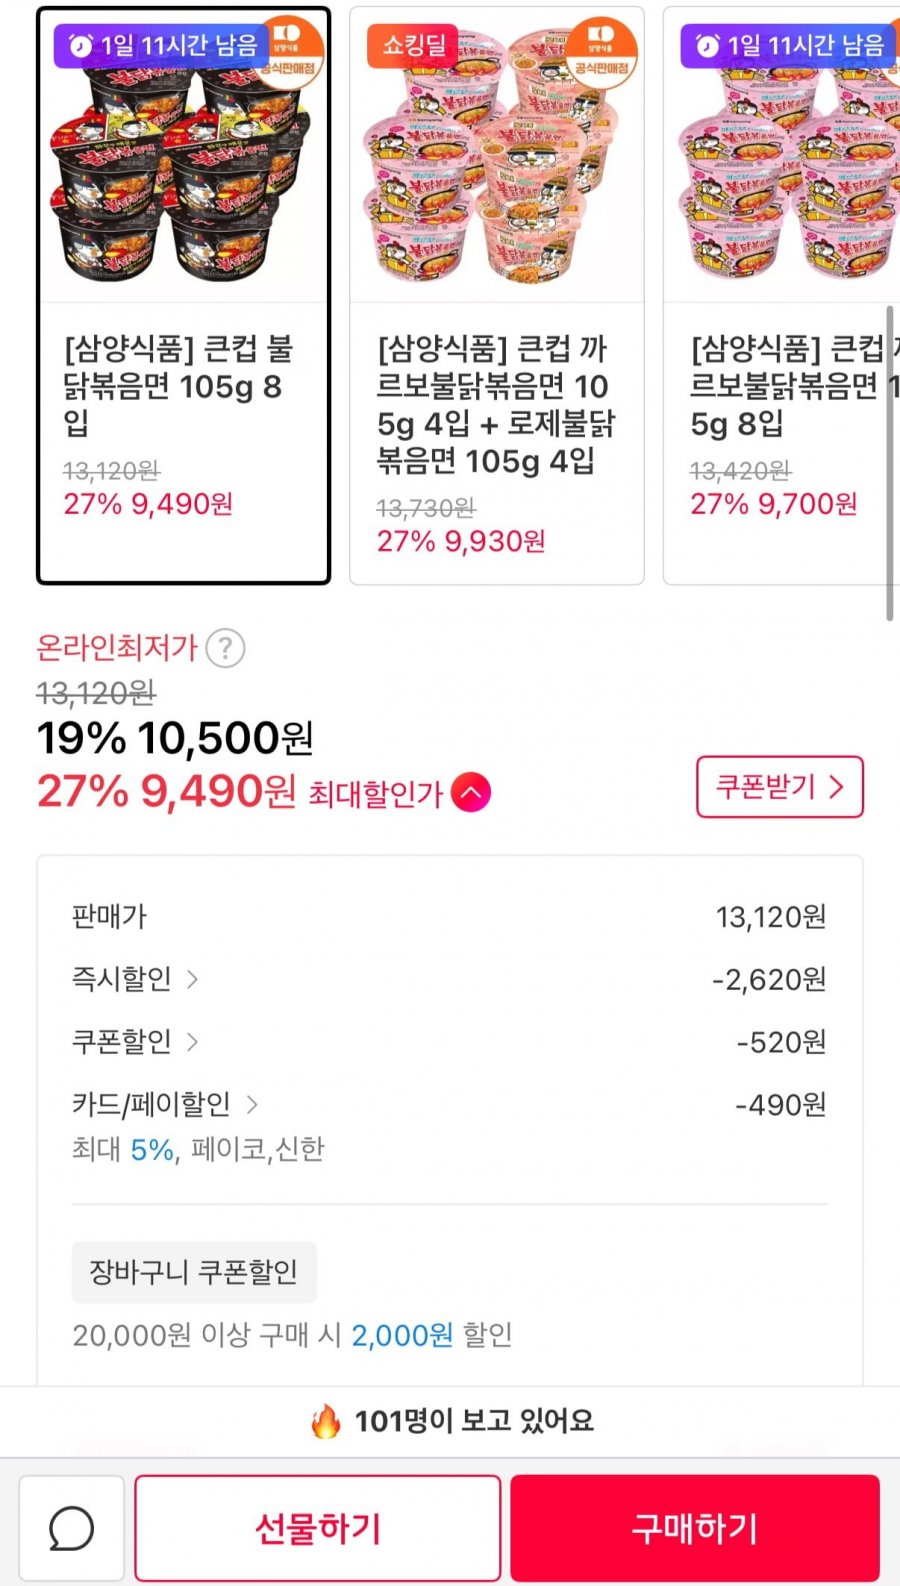
Task: Expand the 쿠폰할인 details chevron
Action: pyautogui.click(x=193, y=1042)
